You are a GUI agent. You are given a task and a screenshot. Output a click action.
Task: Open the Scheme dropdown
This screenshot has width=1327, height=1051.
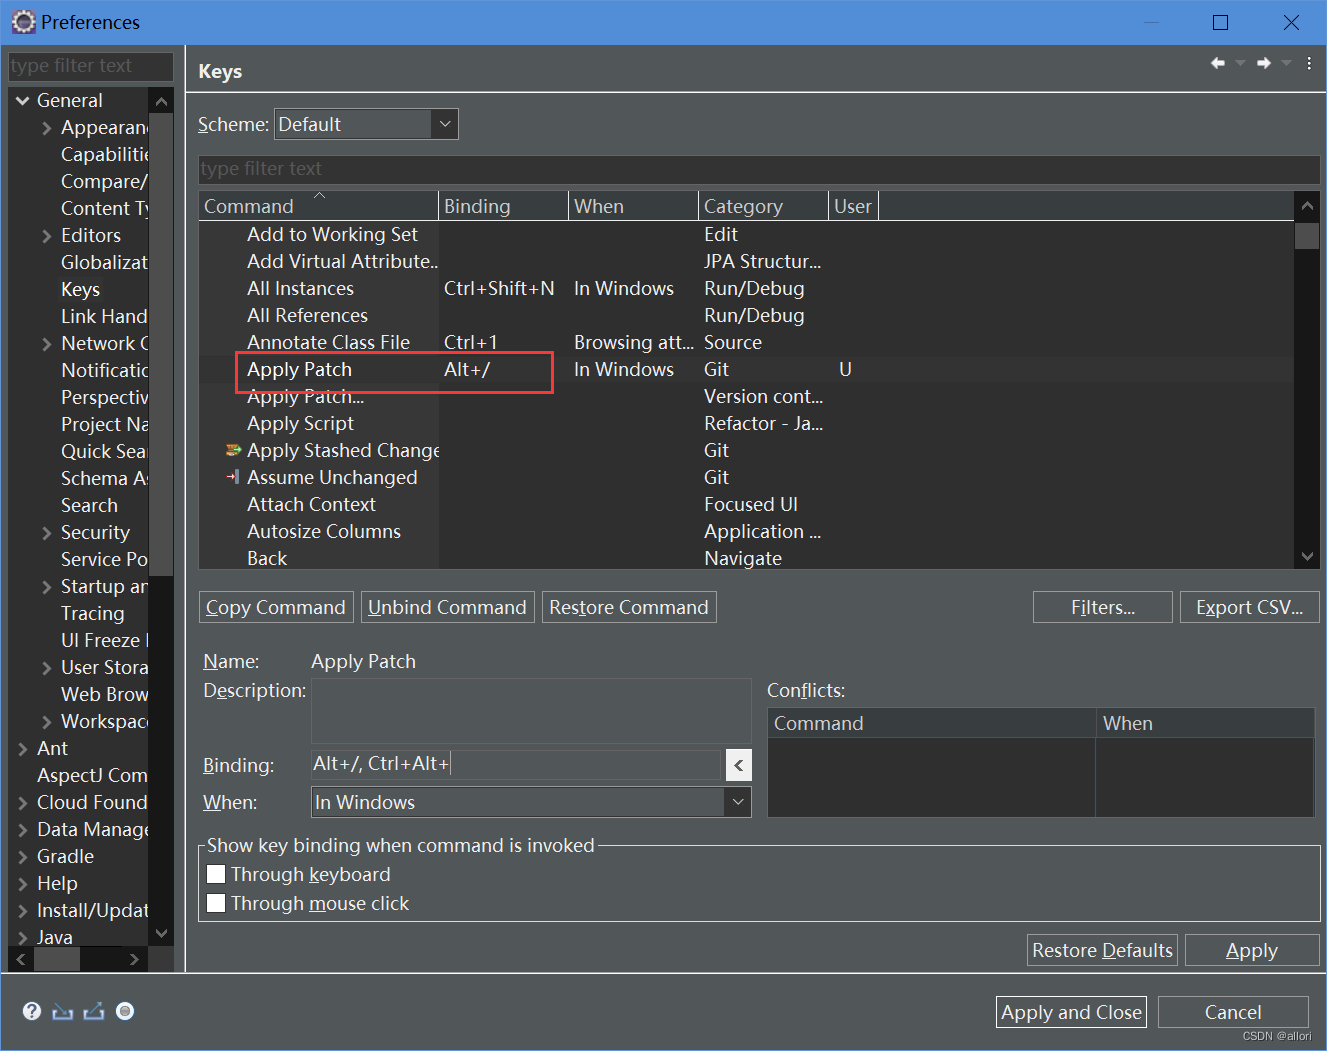[444, 123]
